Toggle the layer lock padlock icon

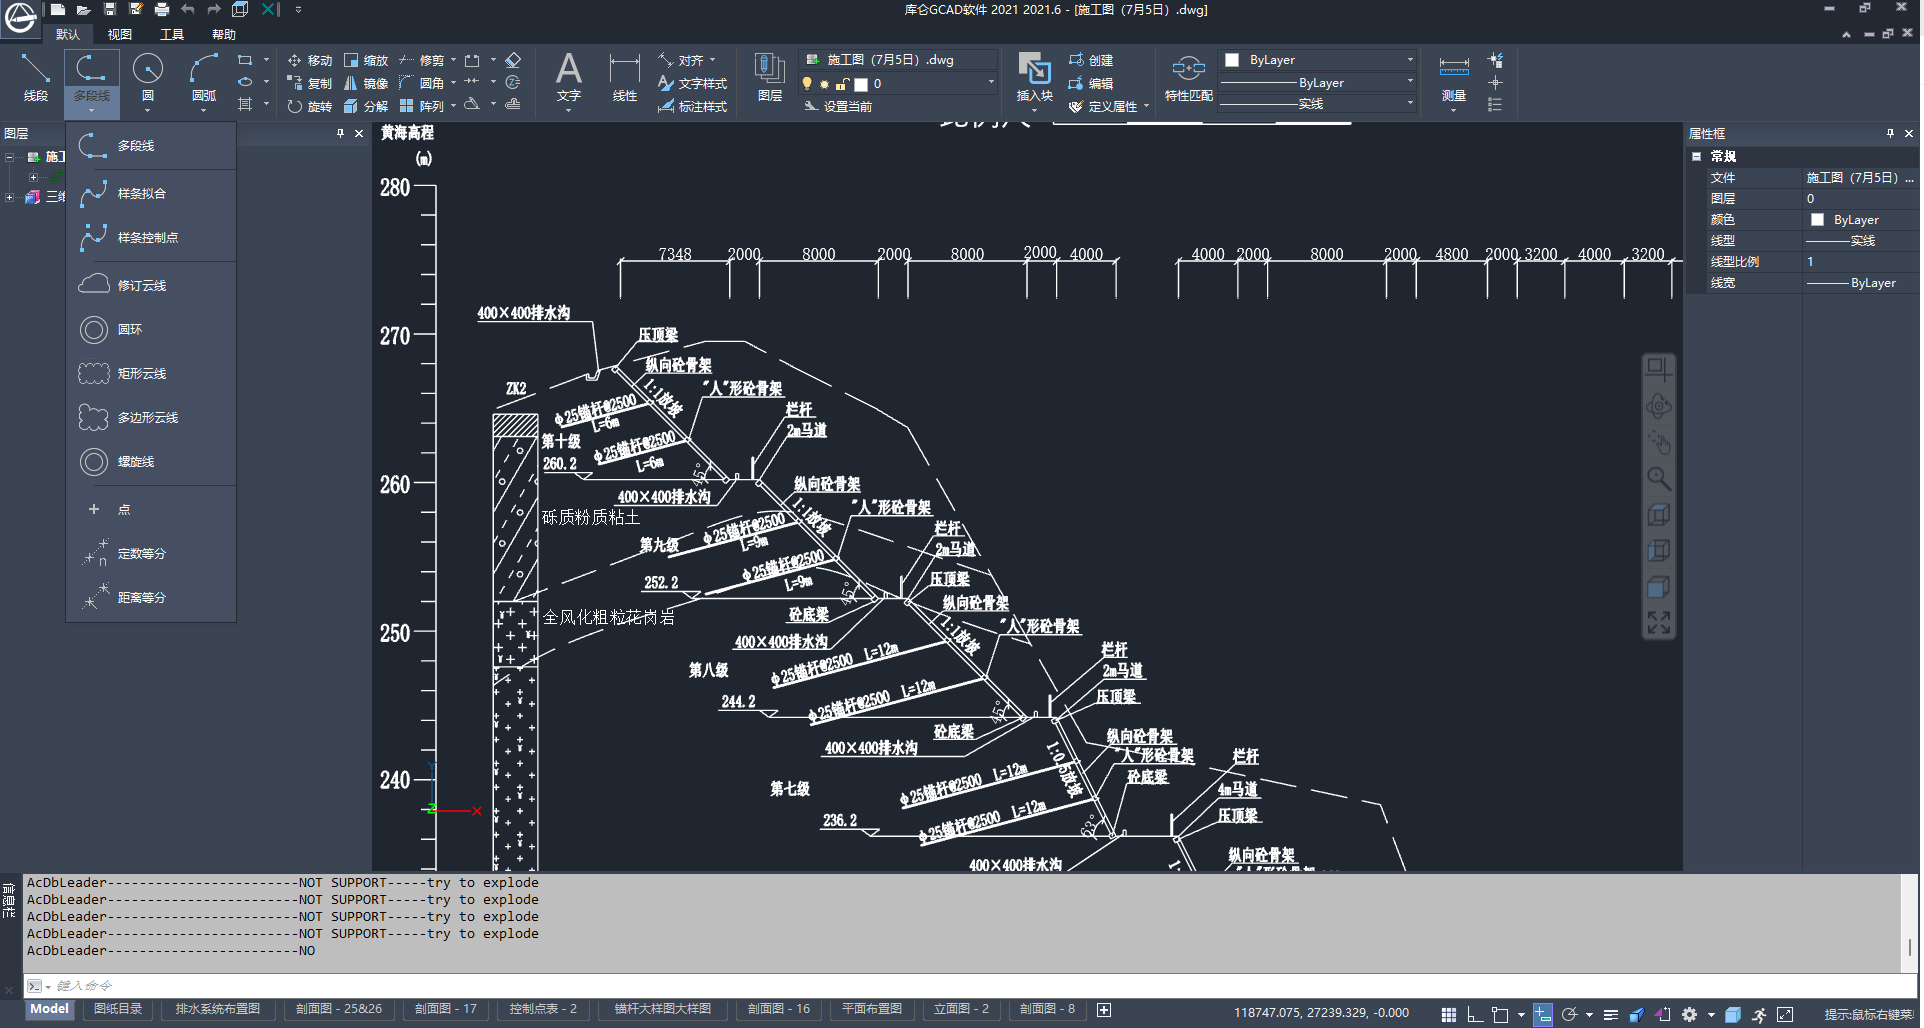tap(842, 84)
